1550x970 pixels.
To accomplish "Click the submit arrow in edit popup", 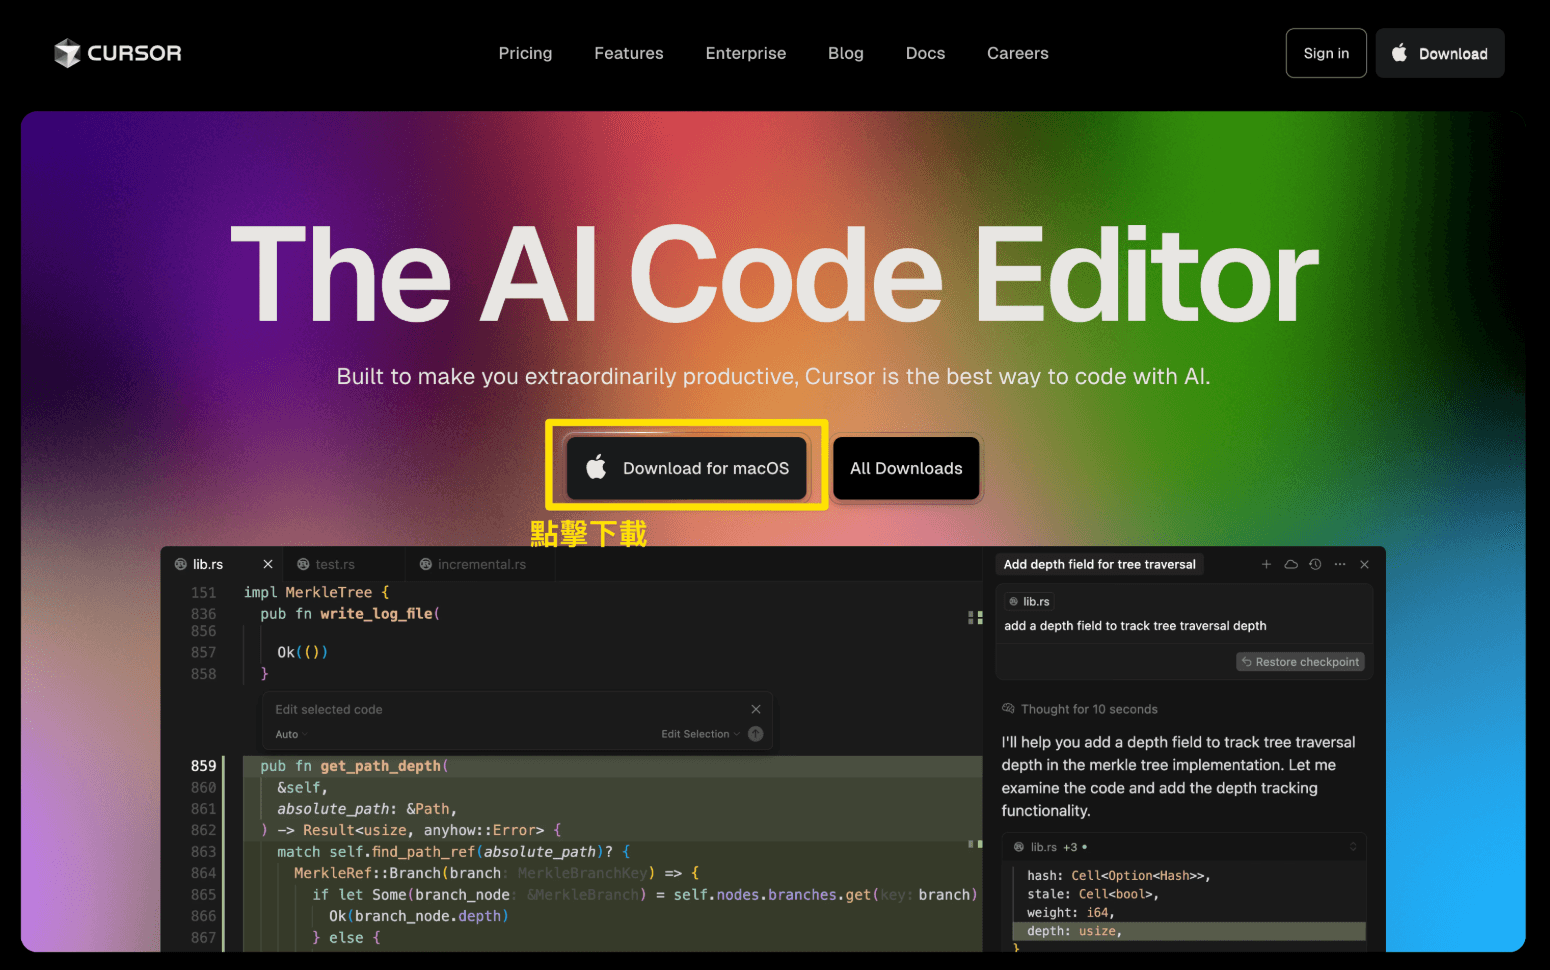I will (756, 734).
